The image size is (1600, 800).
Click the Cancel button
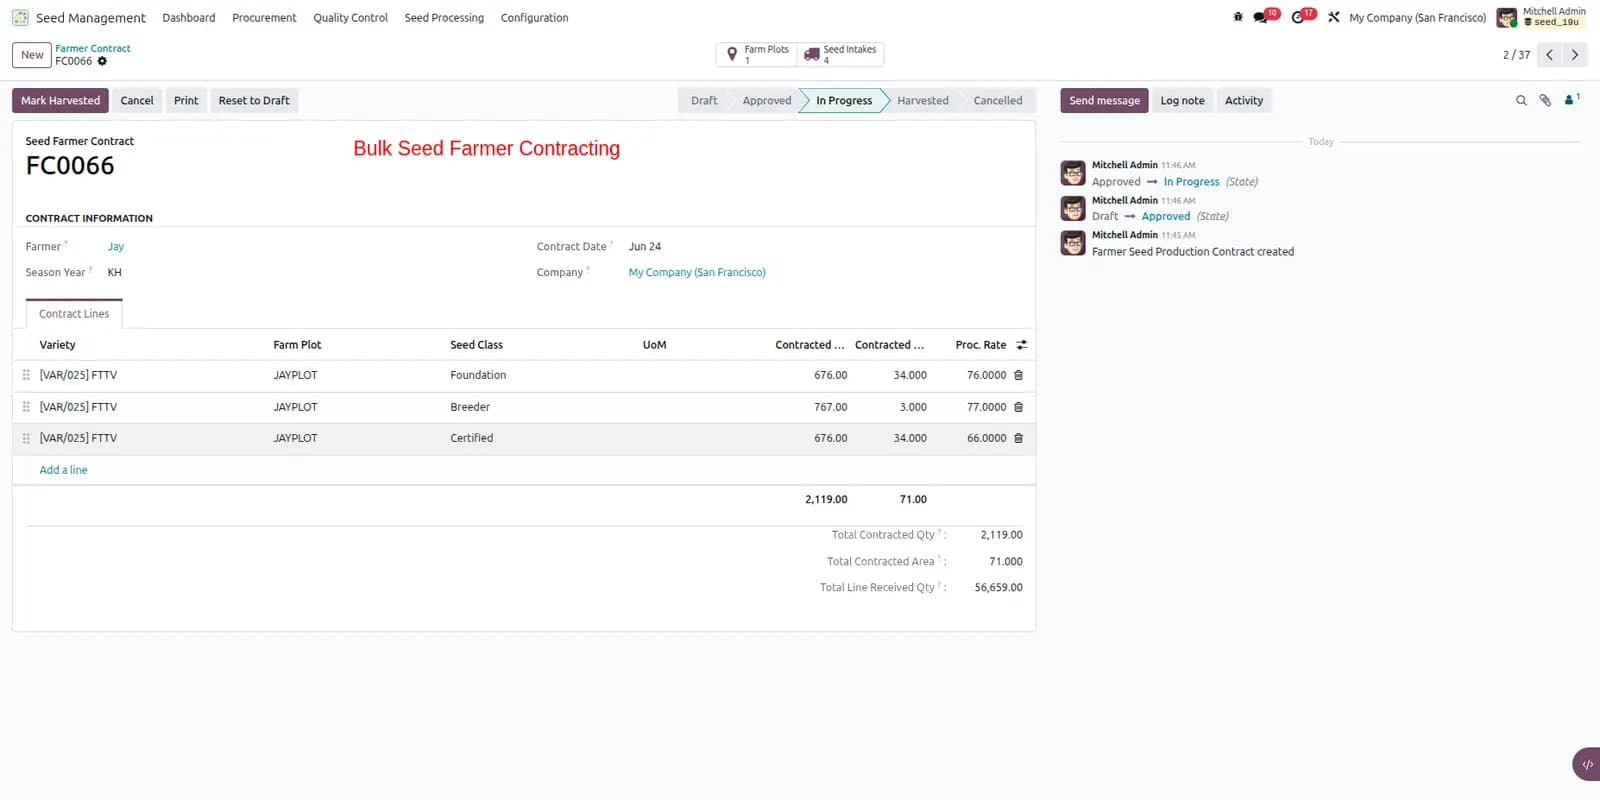pos(137,100)
